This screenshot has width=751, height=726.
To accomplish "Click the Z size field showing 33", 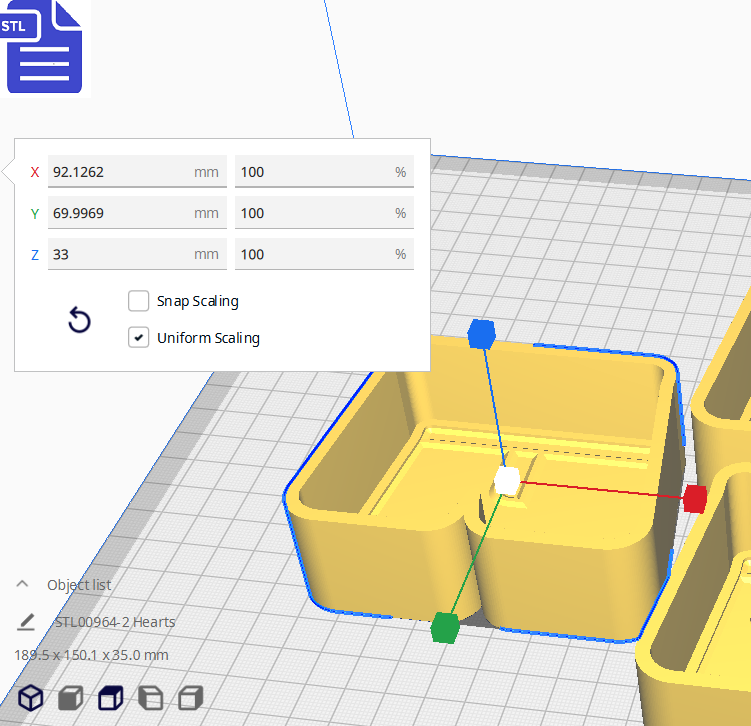I will (x=120, y=254).
